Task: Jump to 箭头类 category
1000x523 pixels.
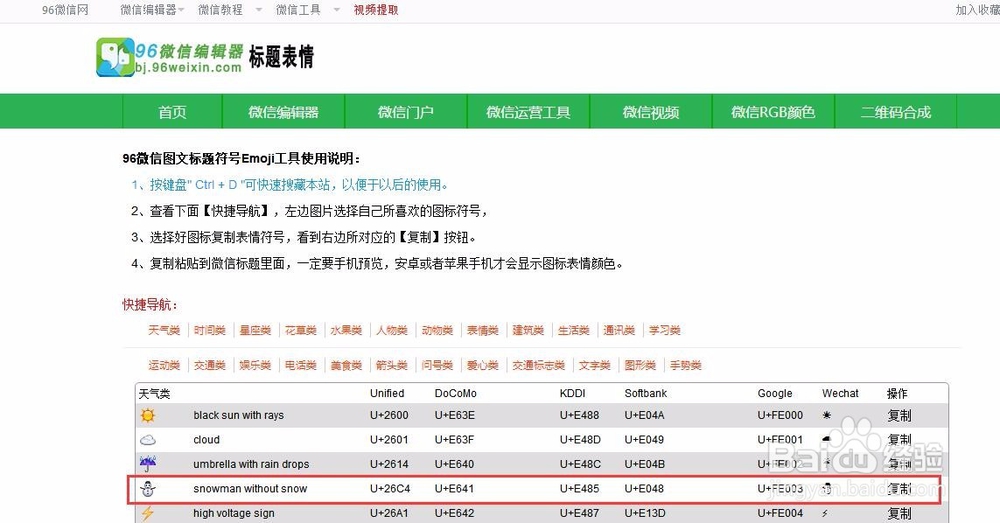Action: tap(392, 365)
